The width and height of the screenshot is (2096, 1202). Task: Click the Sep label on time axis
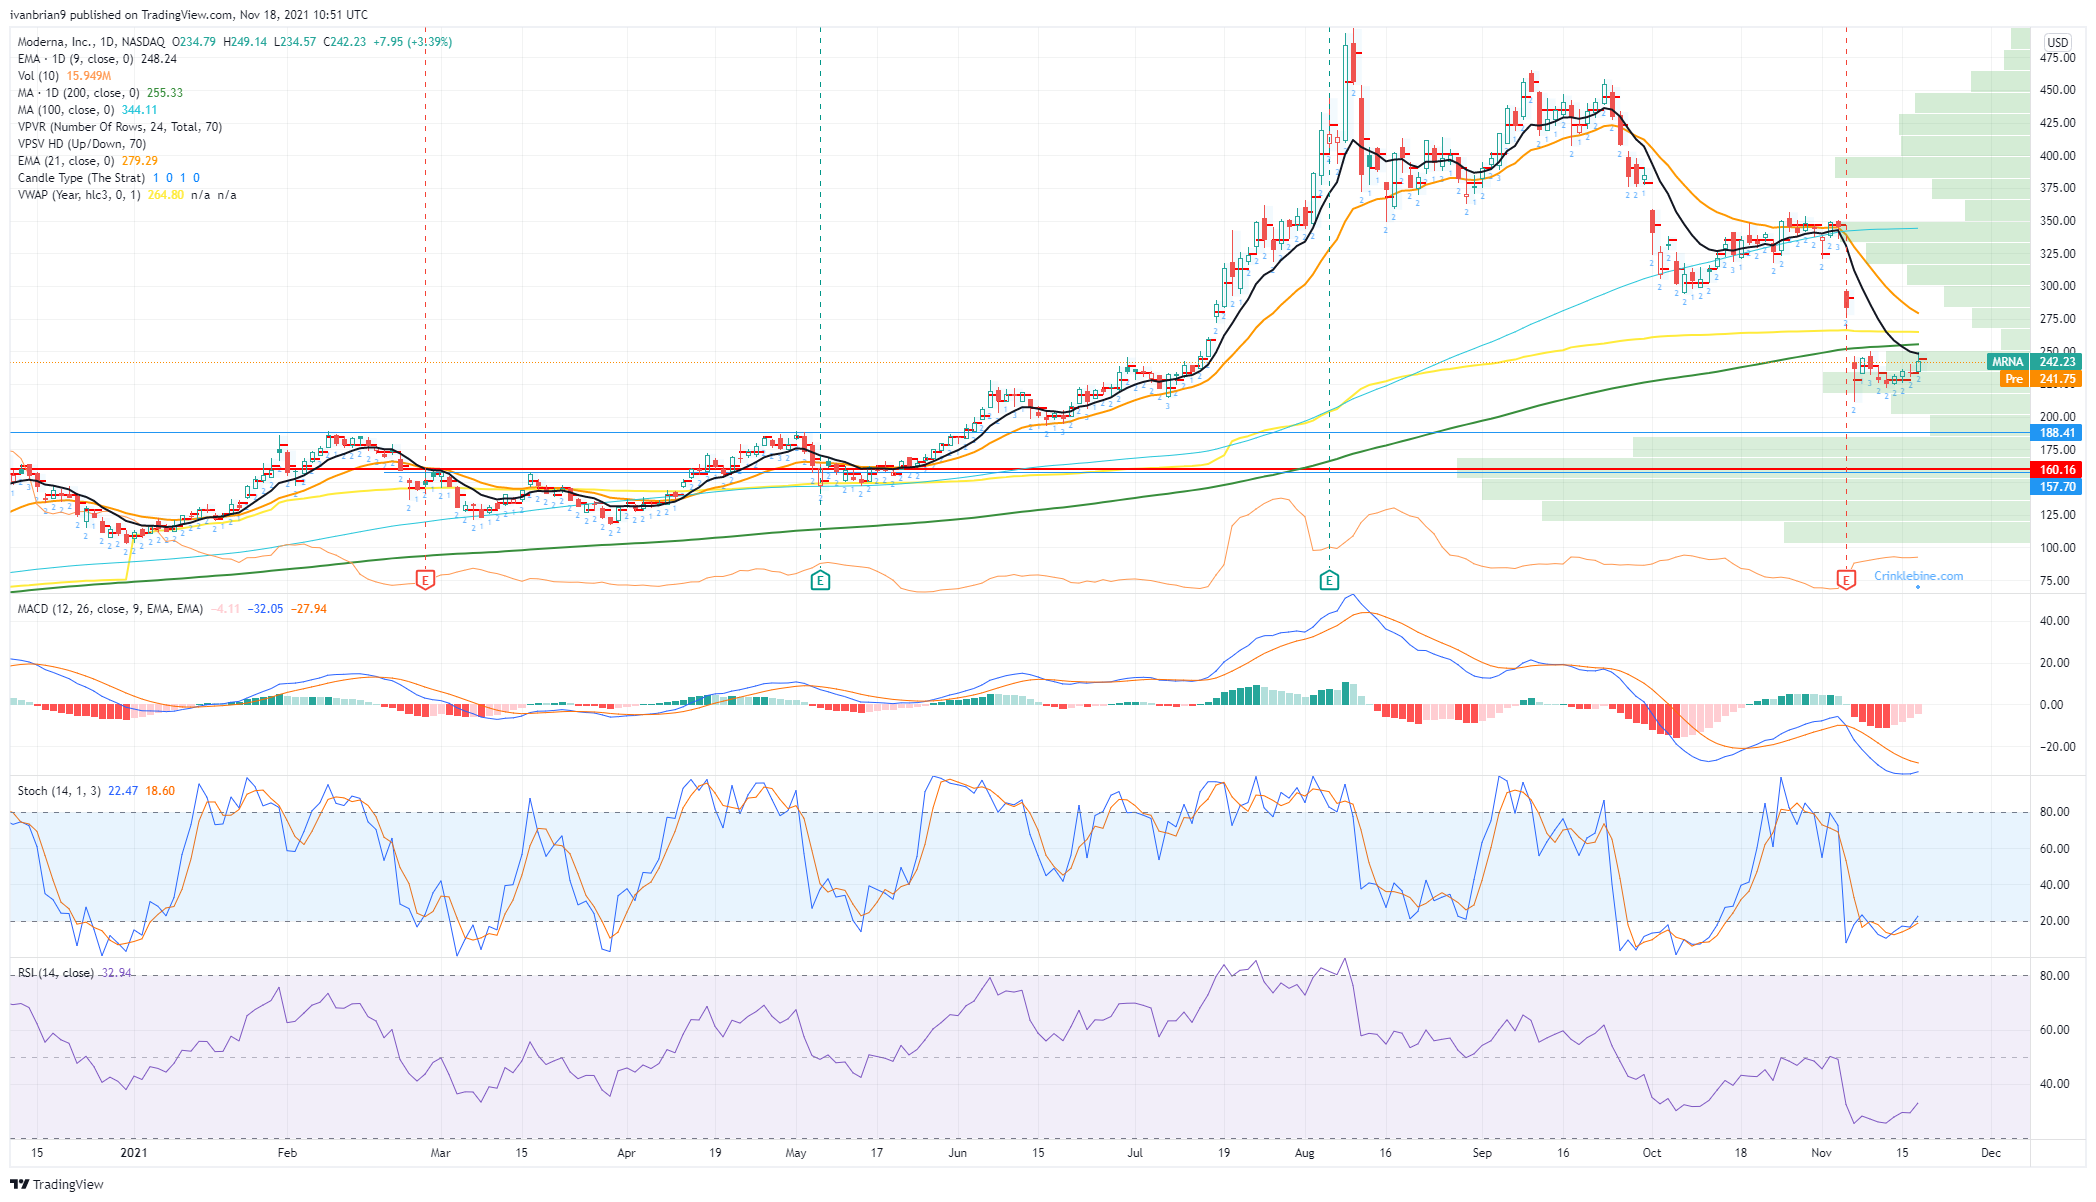point(1482,1153)
